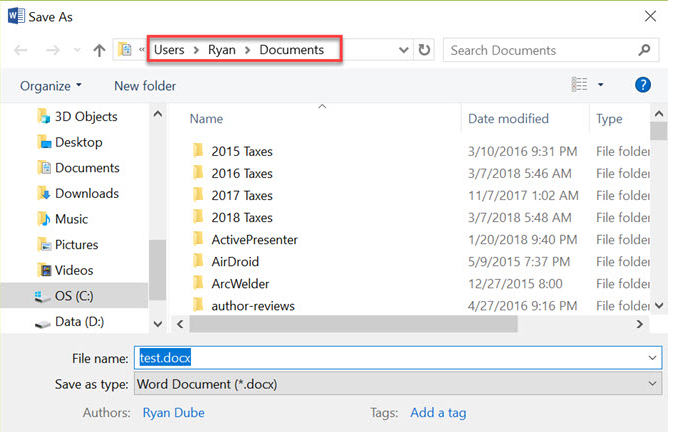Select 3D Objects in navigation pane
Image resolution: width=673 pixels, height=433 pixels.
coord(85,116)
